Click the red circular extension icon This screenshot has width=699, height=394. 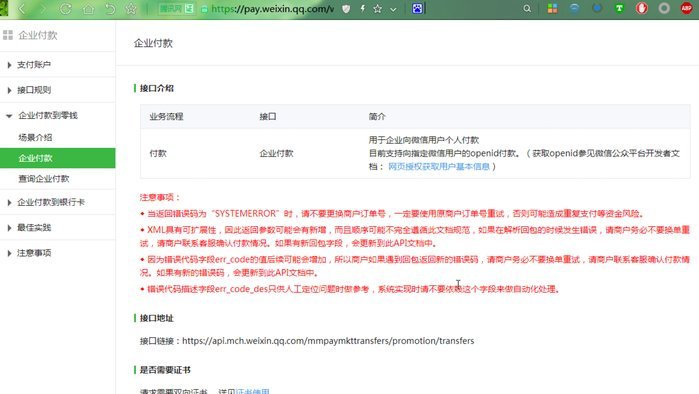[x=641, y=8]
